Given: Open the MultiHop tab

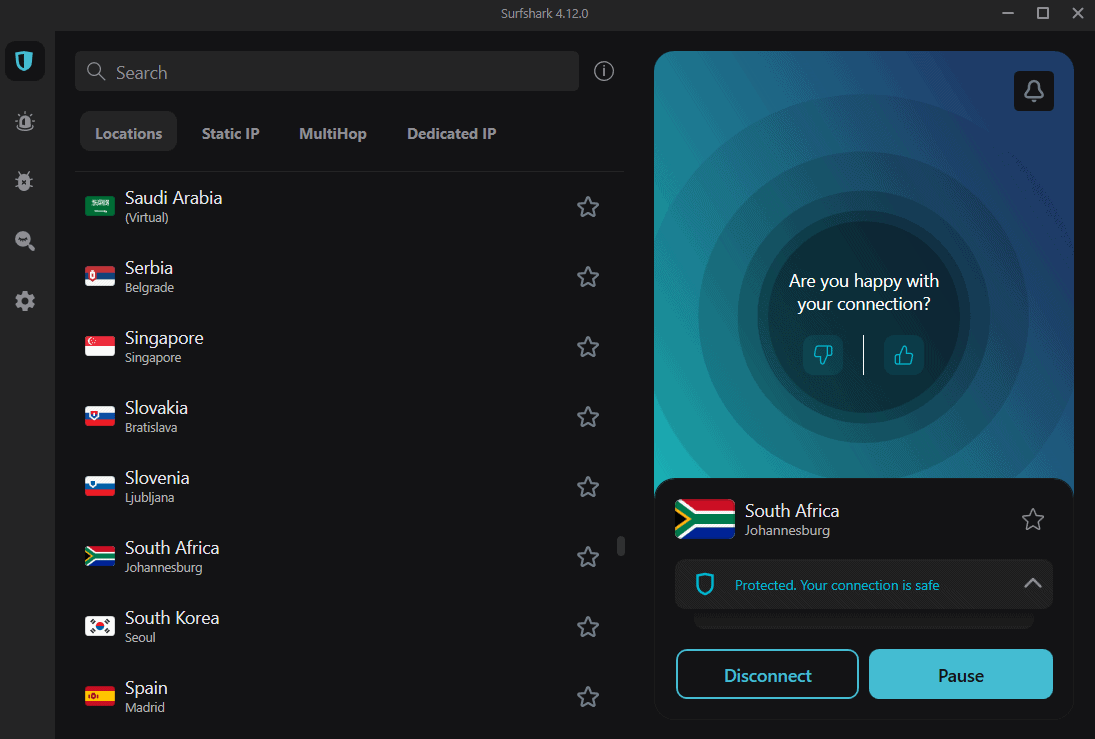Looking at the screenshot, I should [332, 133].
